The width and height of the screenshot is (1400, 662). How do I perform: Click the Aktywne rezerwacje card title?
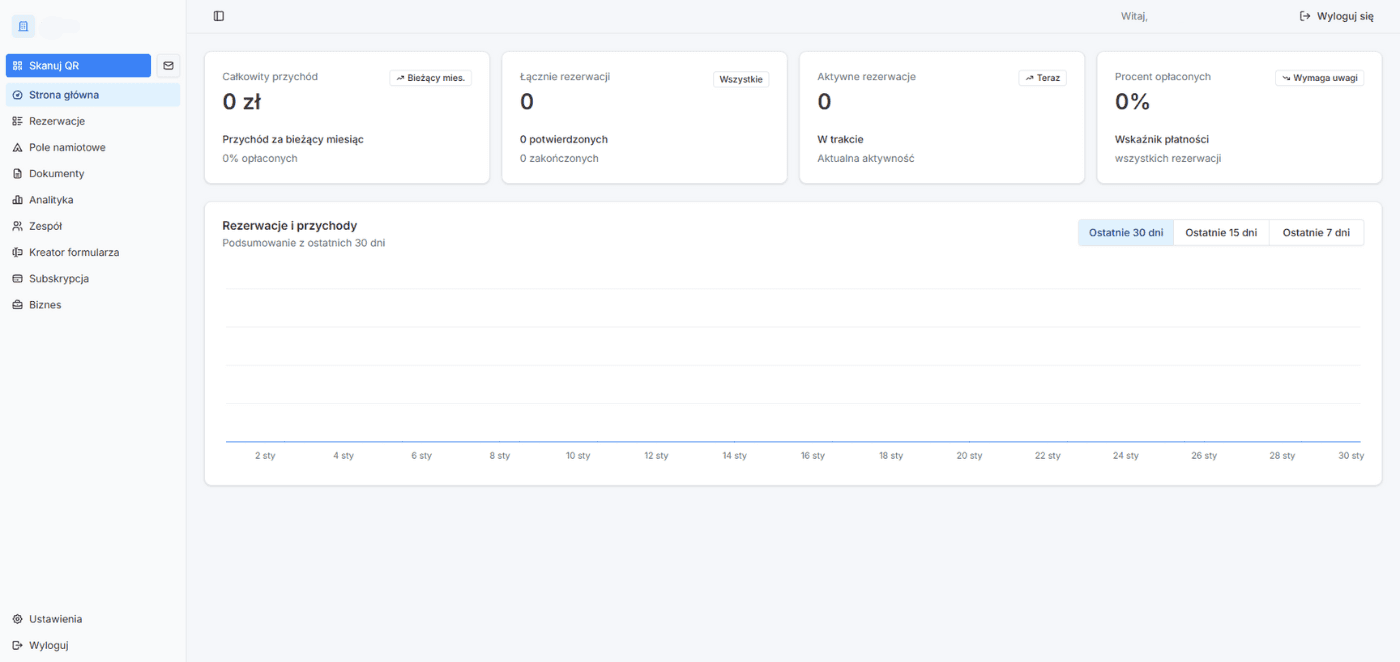pos(866,77)
